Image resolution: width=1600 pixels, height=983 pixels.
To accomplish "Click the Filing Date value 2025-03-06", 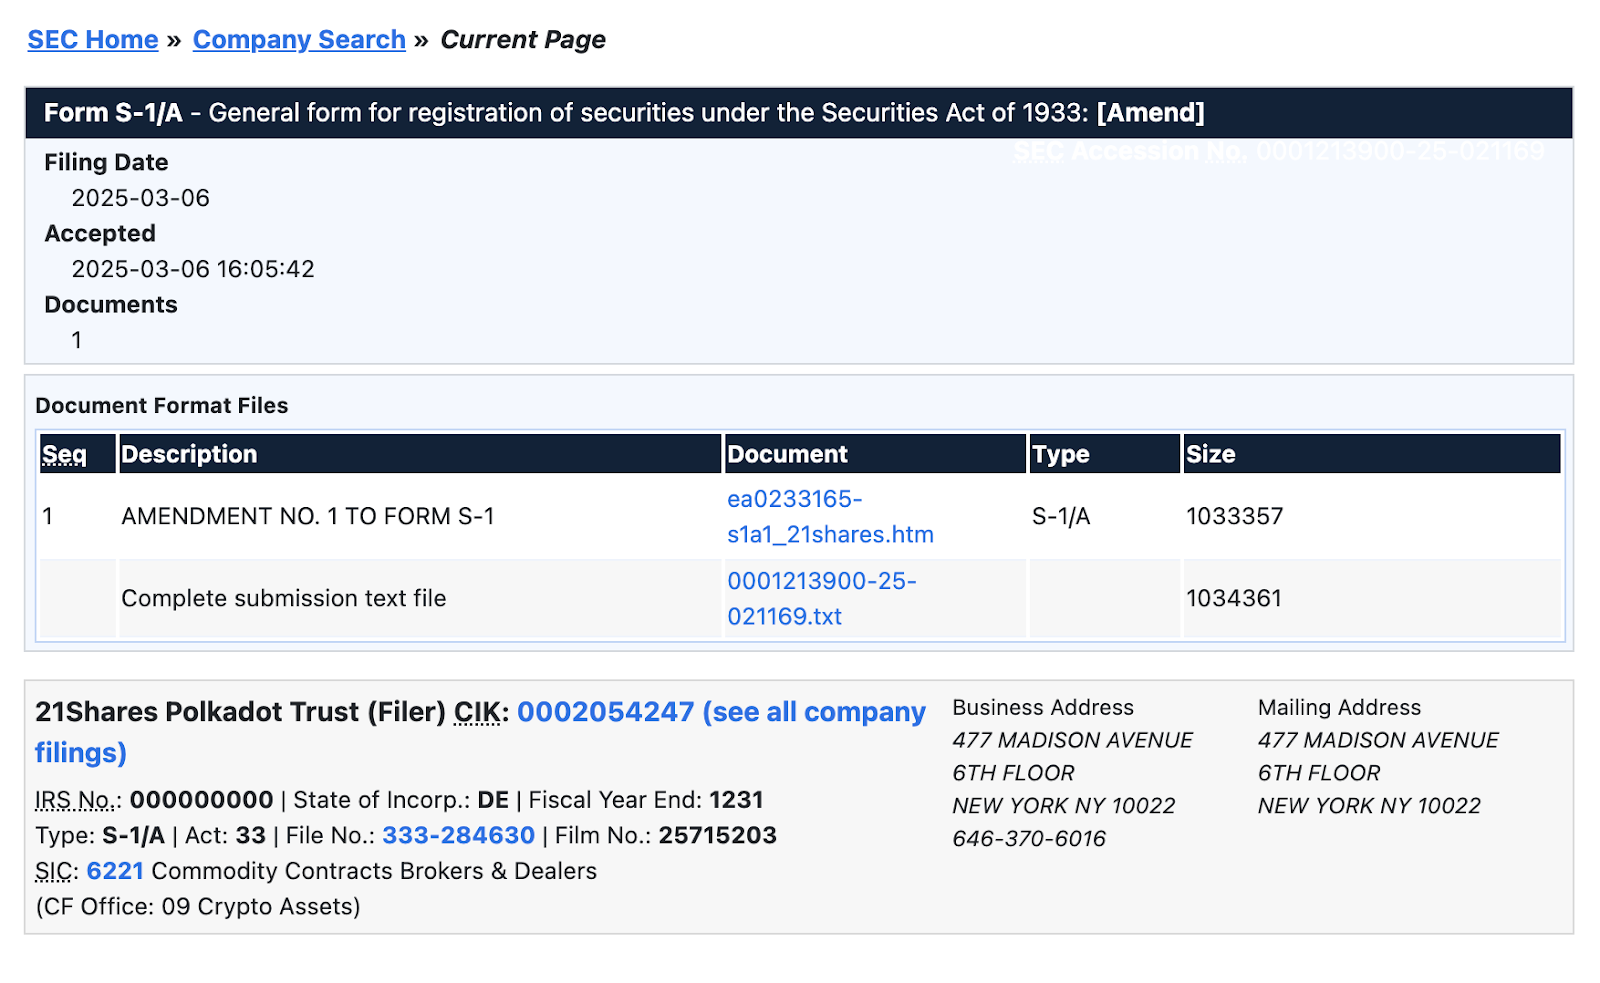I will click(x=140, y=198).
